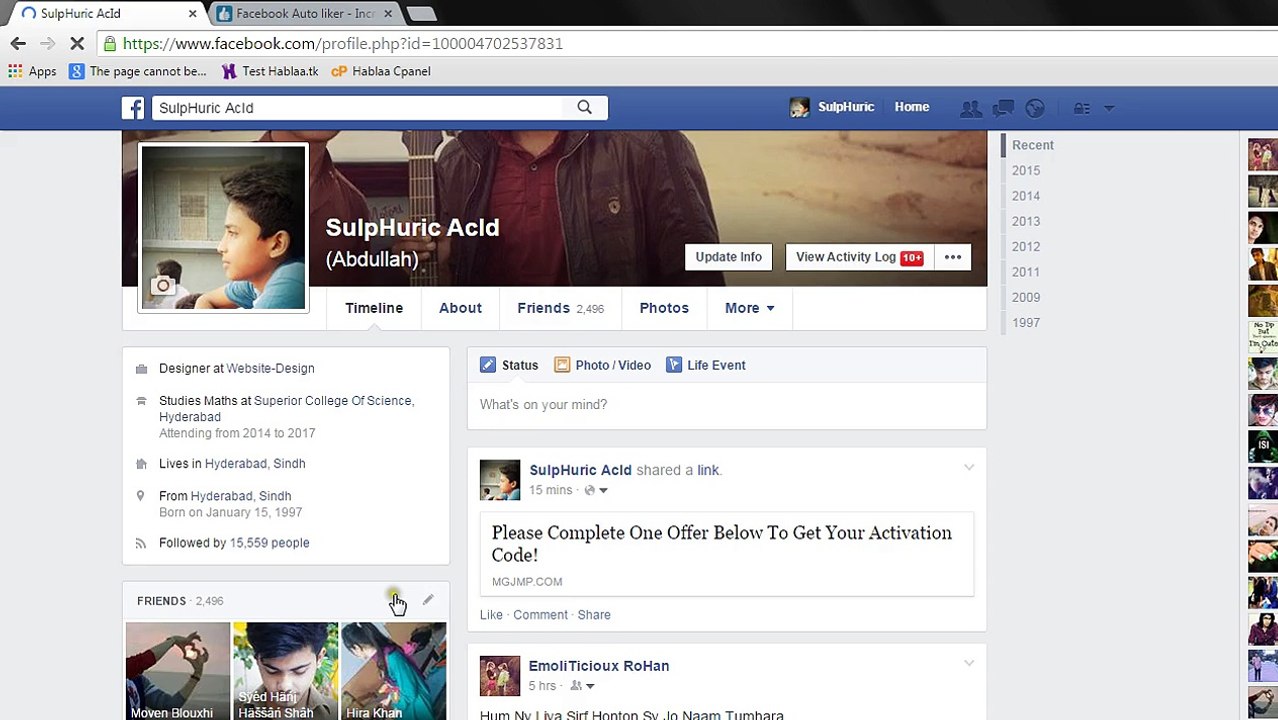The width and height of the screenshot is (1278, 720).
Task: Jump to 2014 in timeline navigator
Action: point(1026,196)
